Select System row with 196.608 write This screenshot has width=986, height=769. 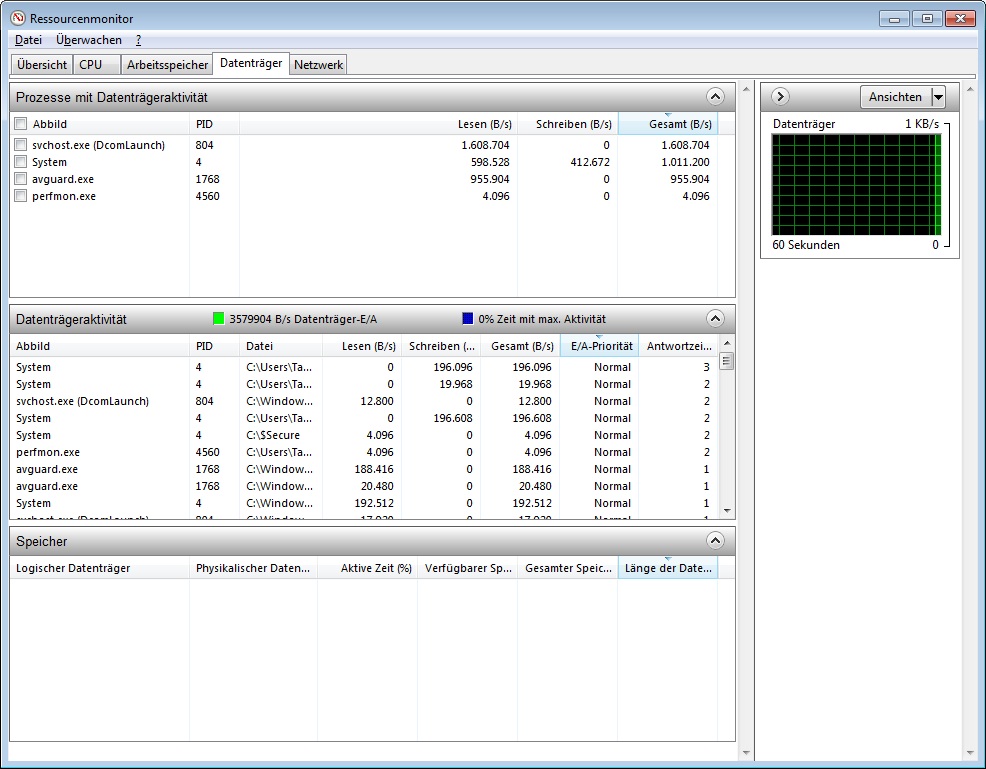point(364,418)
